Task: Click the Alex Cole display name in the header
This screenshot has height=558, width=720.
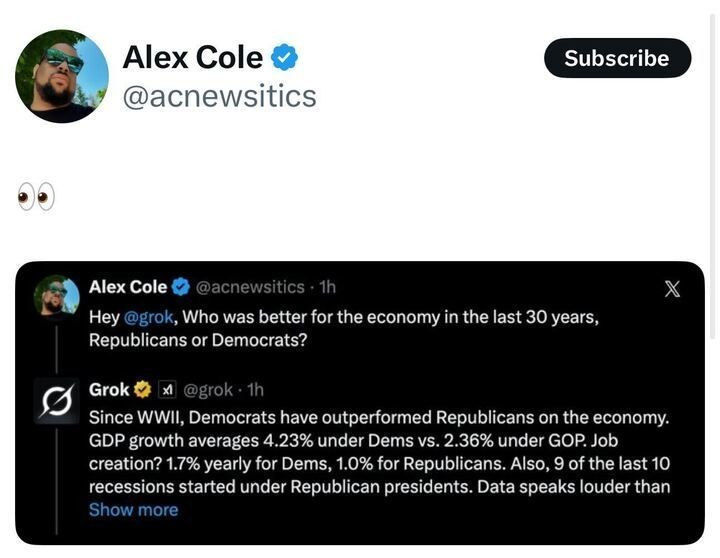Action: click(x=193, y=58)
